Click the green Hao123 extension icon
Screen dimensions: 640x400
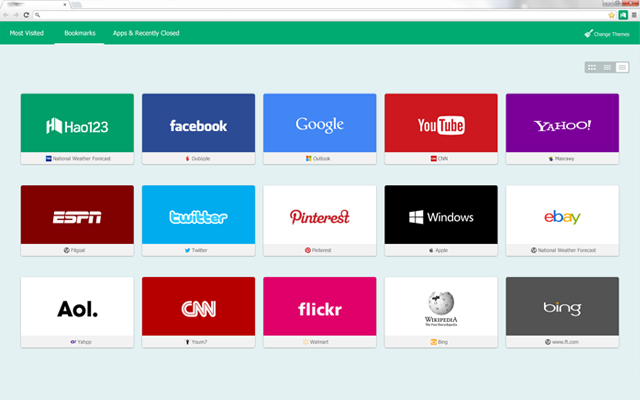coord(623,15)
